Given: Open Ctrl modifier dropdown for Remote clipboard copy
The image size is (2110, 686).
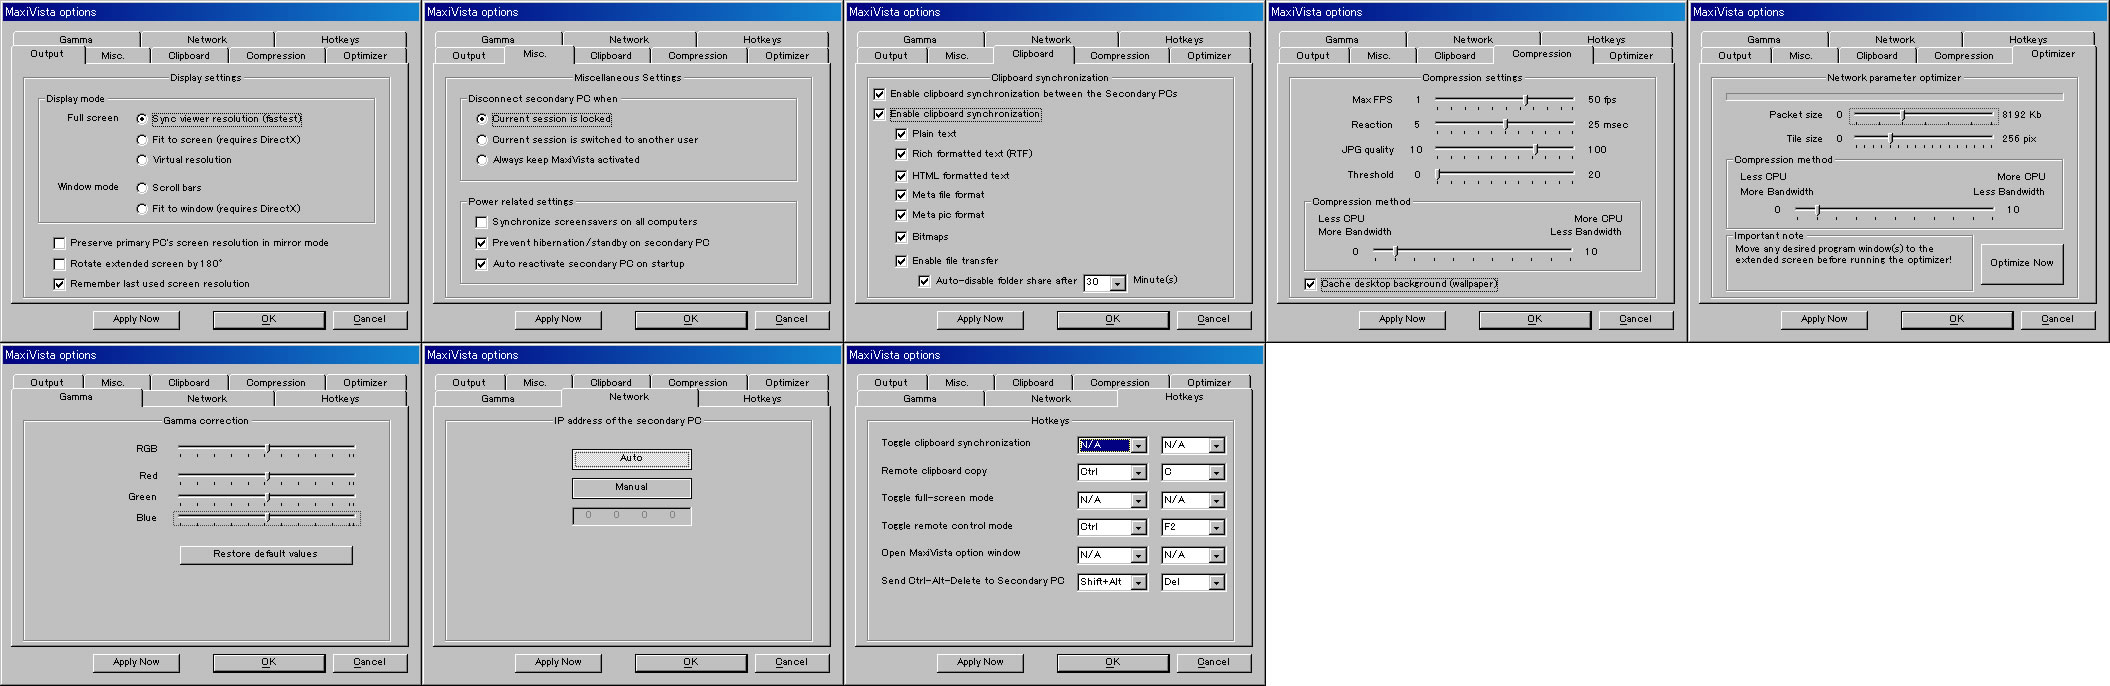Looking at the screenshot, I should click(x=1138, y=473).
